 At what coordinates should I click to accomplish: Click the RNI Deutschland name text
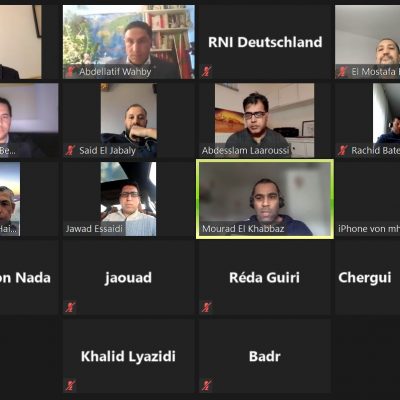(265, 42)
